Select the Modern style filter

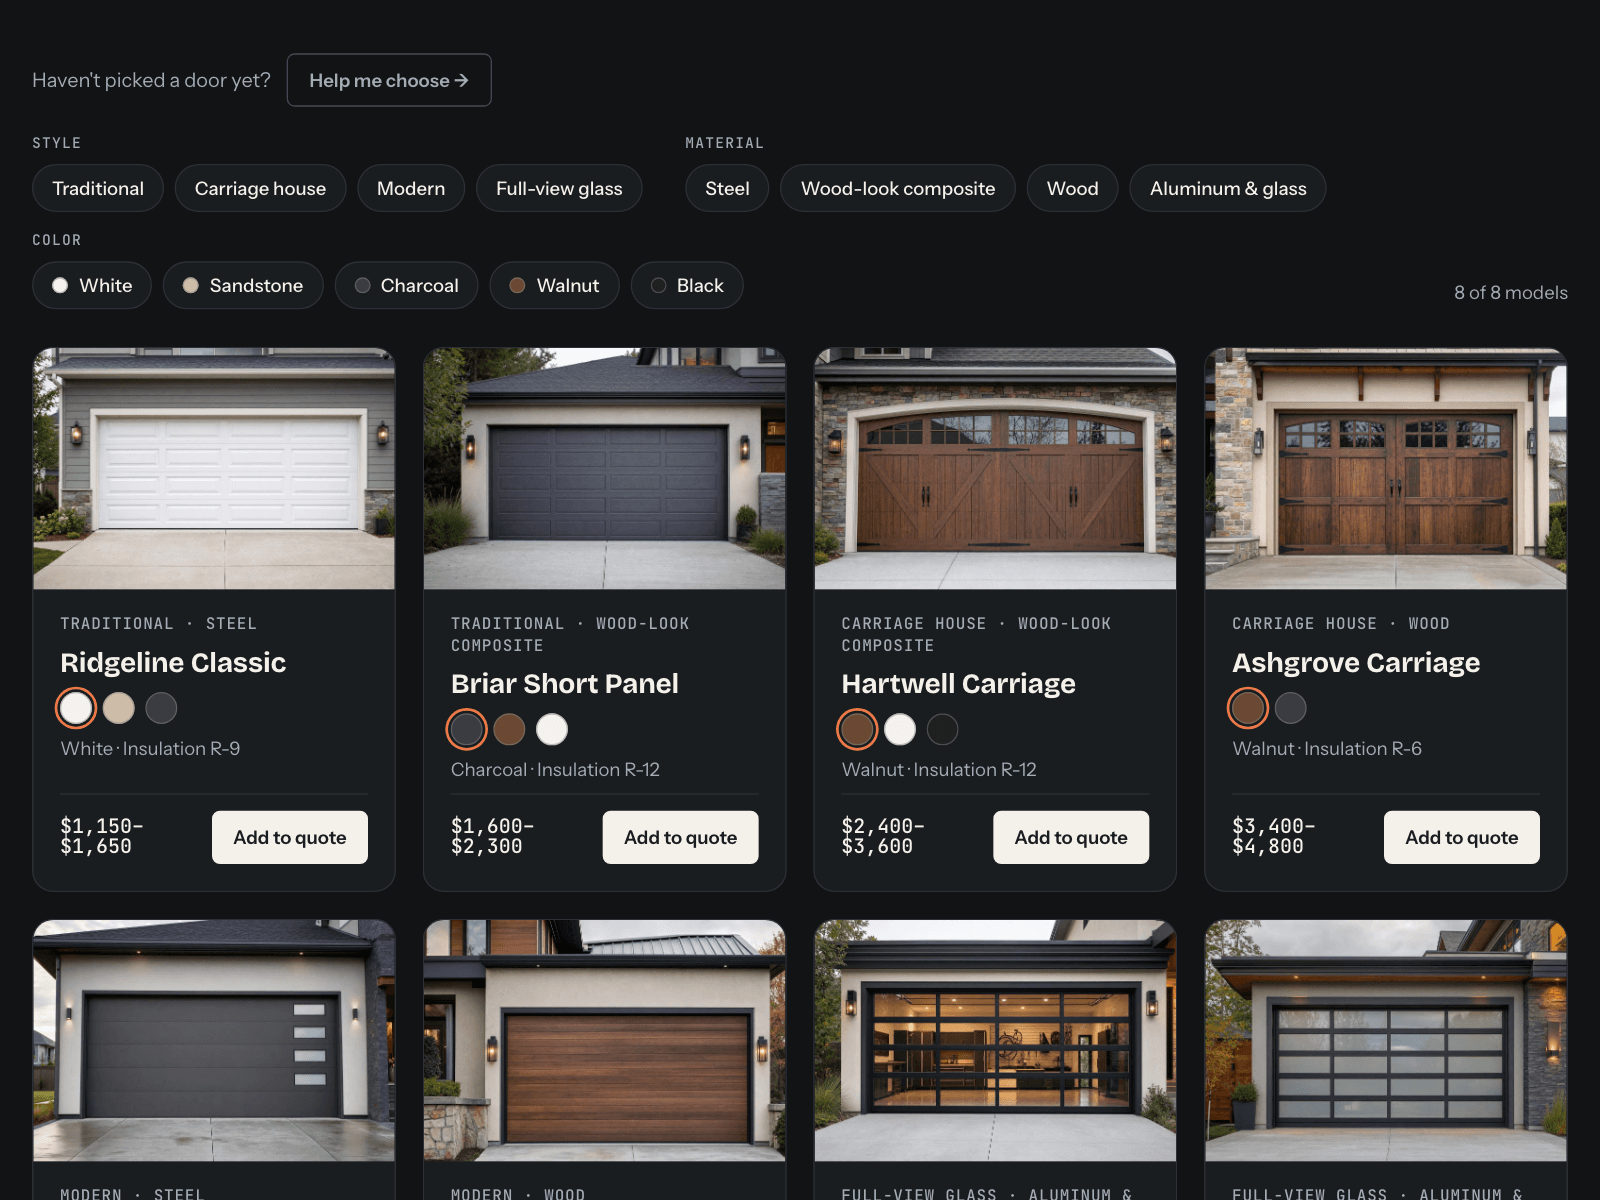411,188
